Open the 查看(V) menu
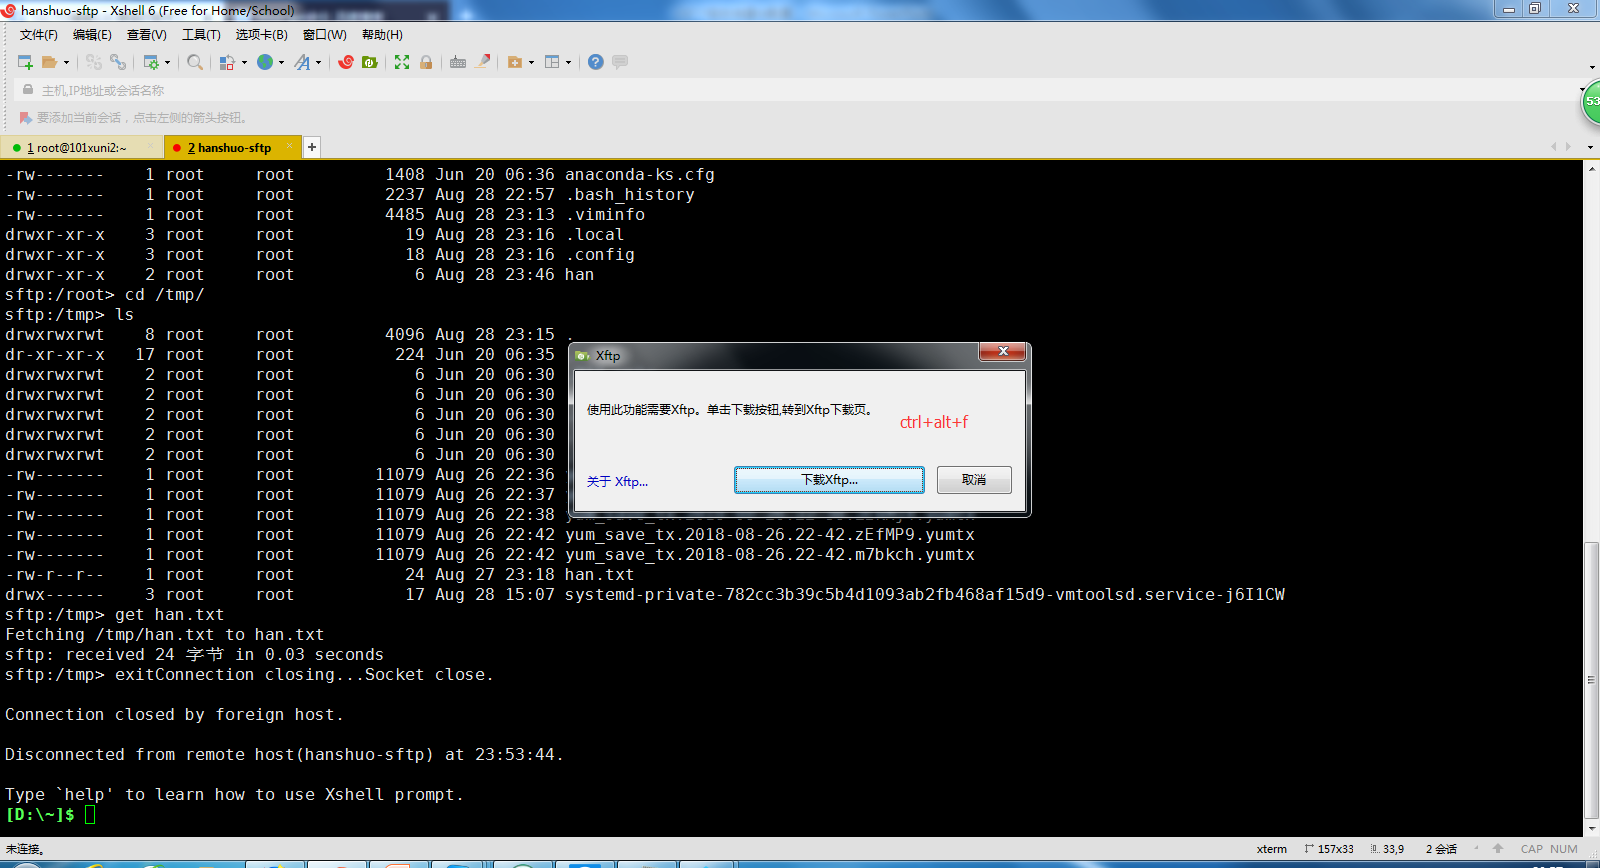Image resolution: width=1600 pixels, height=868 pixels. pos(147,35)
